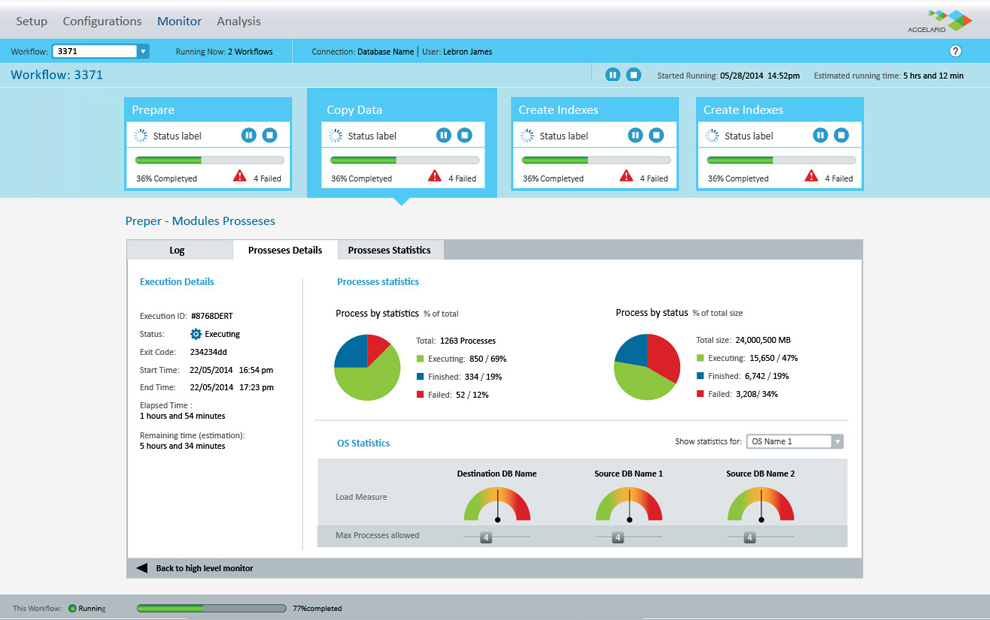The height and width of the screenshot is (620, 990).
Task: Select the Prosseses Statistics tab
Action: pos(389,250)
